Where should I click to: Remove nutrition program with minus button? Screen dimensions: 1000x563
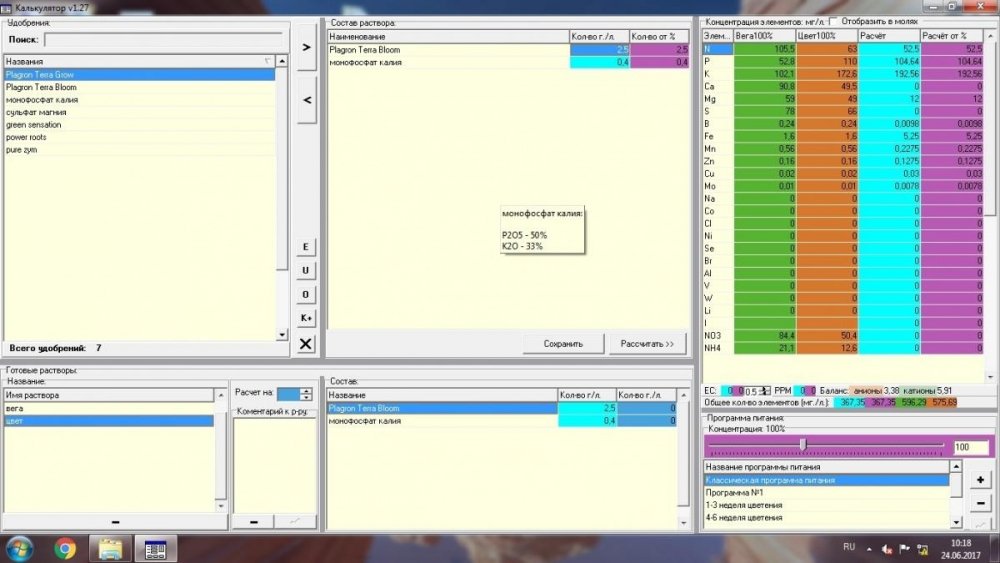pyautogui.click(x=981, y=503)
